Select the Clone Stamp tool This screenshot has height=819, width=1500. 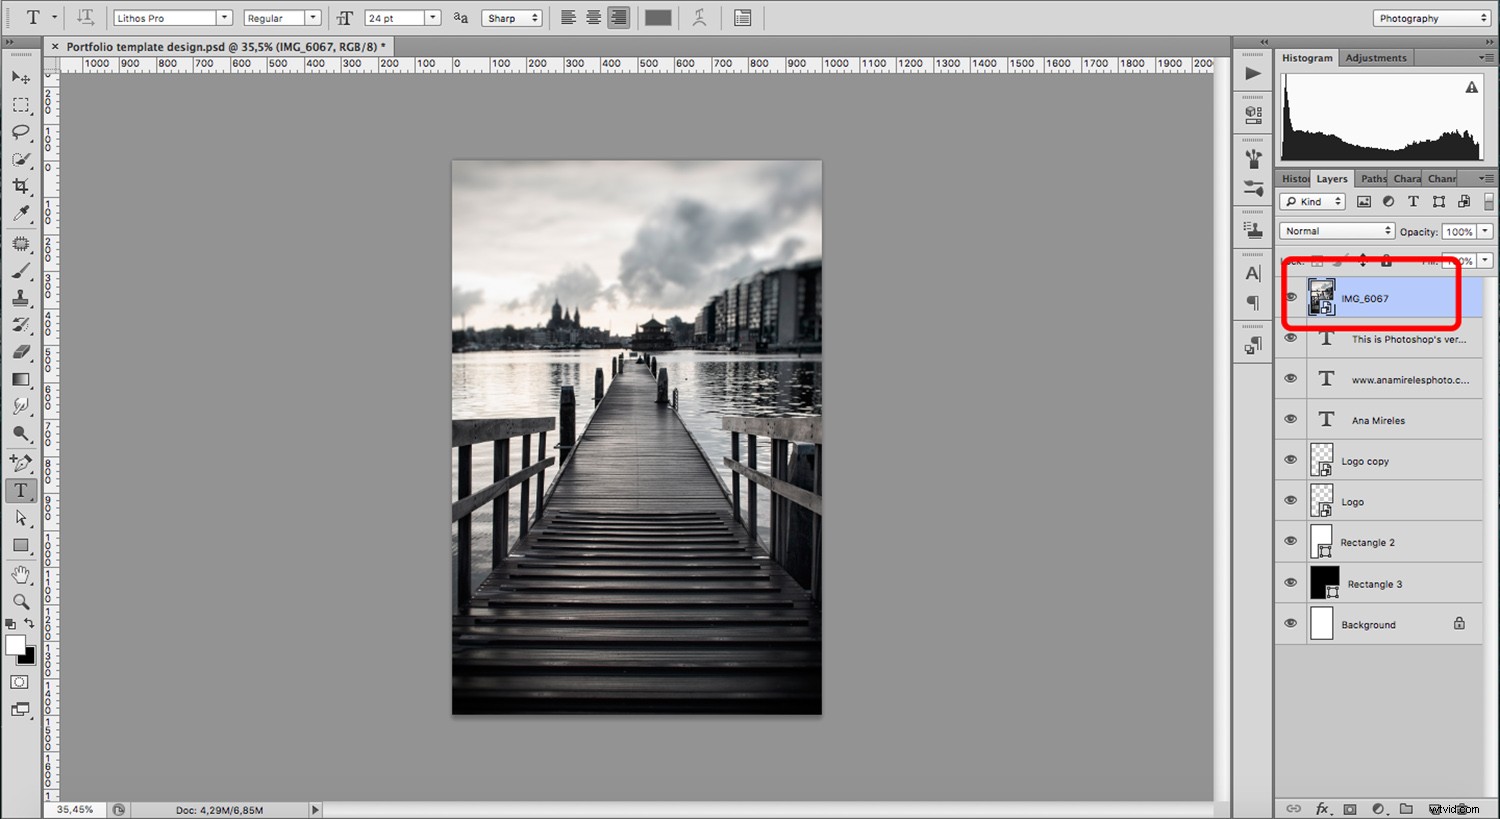[x=21, y=296]
